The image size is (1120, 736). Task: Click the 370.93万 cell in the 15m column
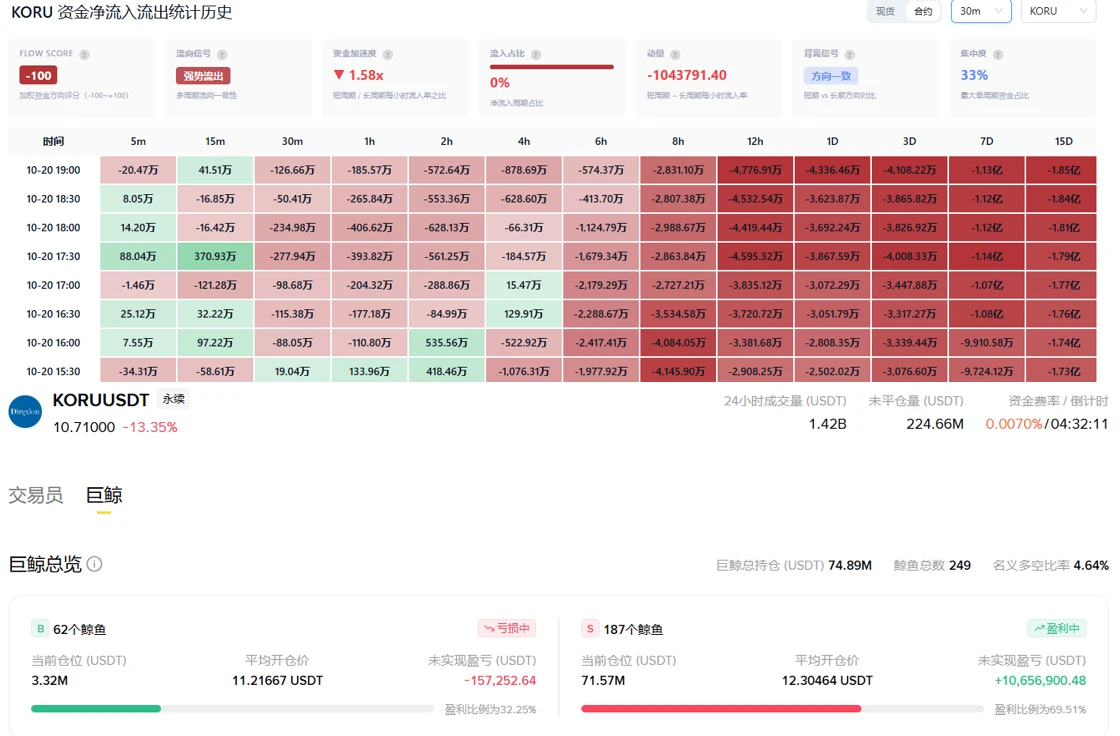[215, 257]
